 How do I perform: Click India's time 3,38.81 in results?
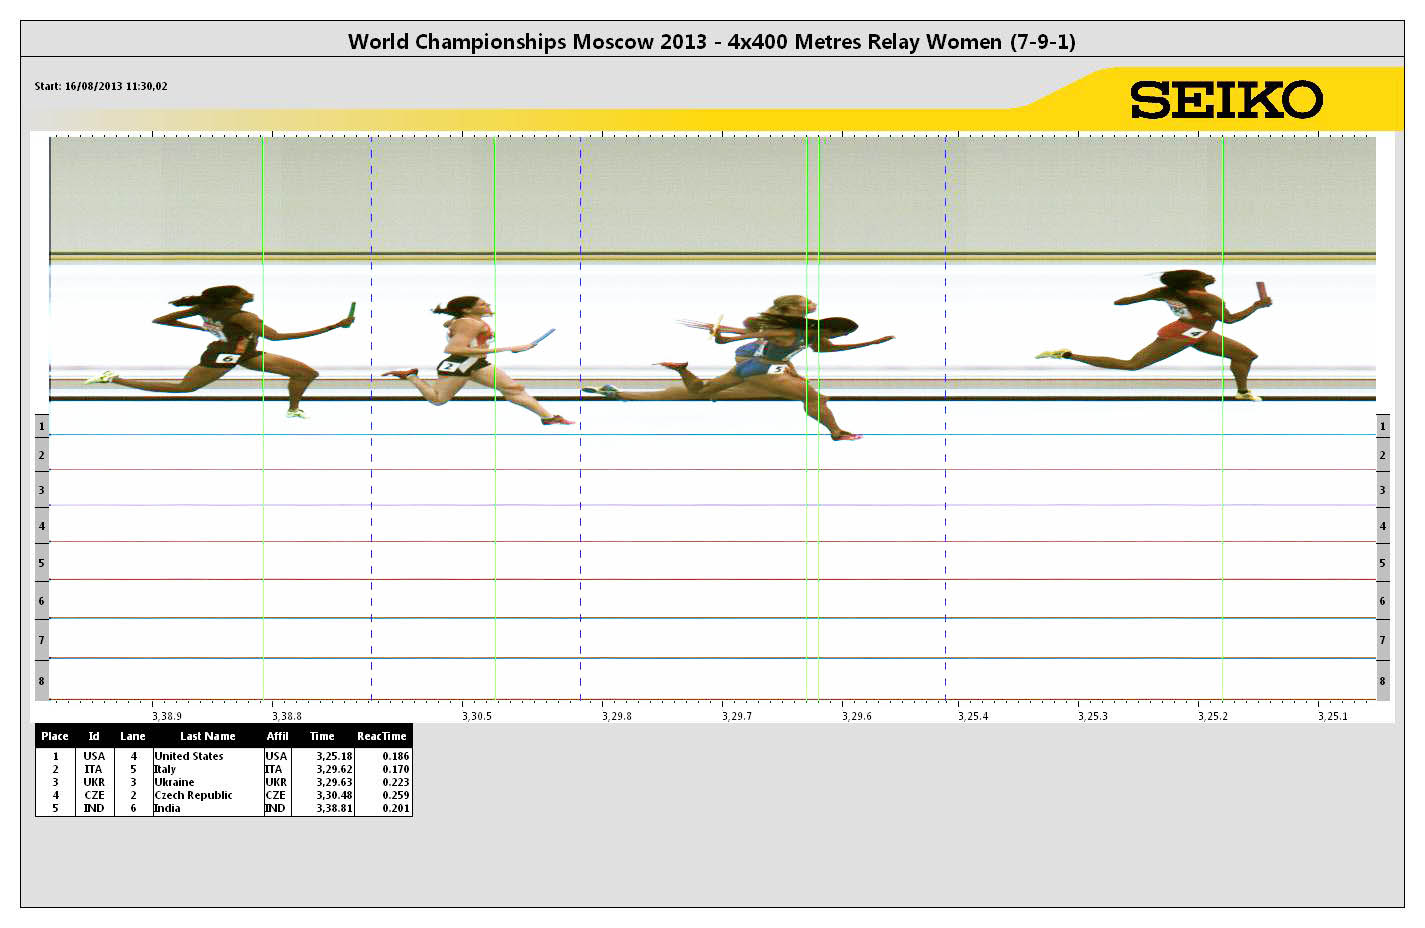[334, 808]
